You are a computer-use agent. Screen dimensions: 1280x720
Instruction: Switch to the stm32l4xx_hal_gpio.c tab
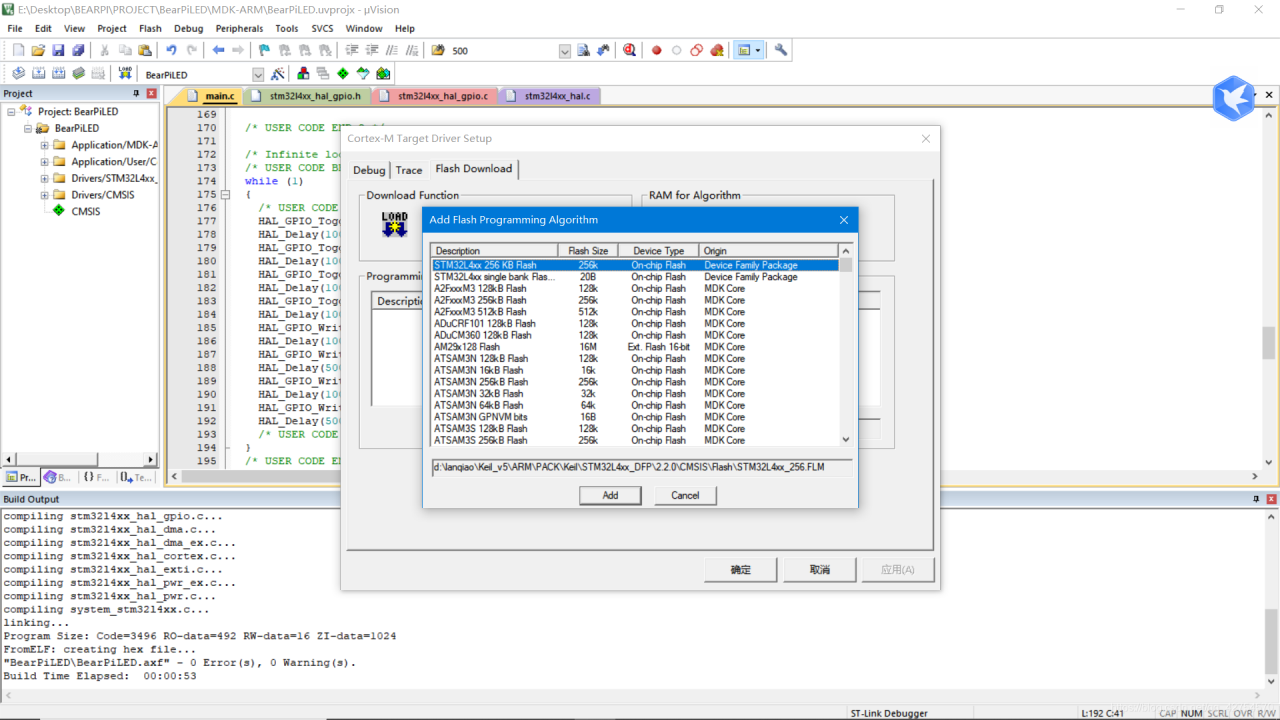coord(436,96)
